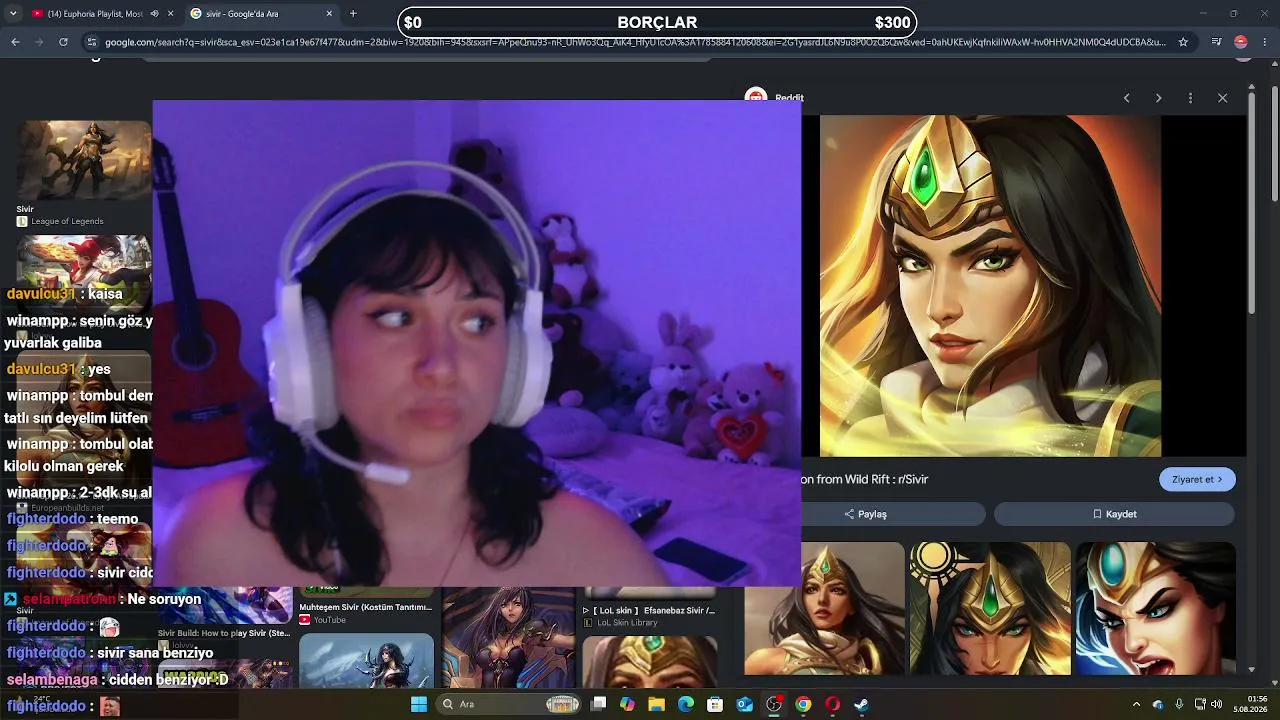Image resolution: width=1280 pixels, height=720 pixels.
Task: Show hidden system tray icons
Action: [1136, 704]
